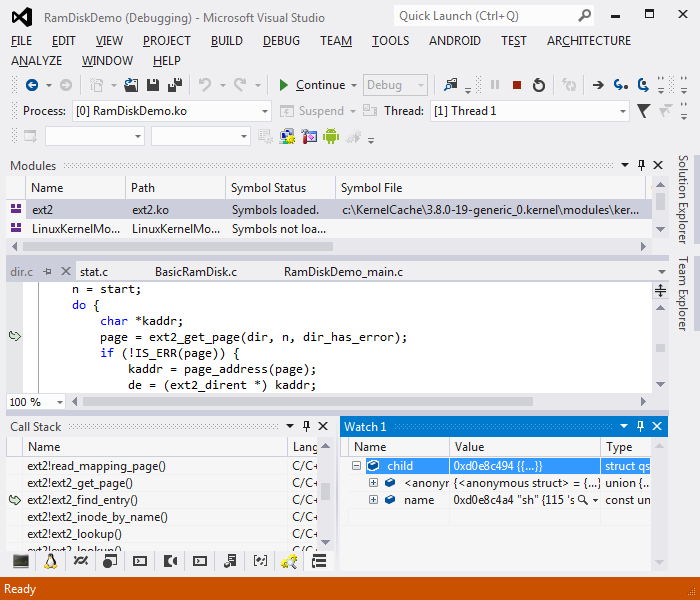Viewport: 700px width, 600px height.
Task: Select the LinuxKernelMo... row in Modules
Action: coord(329,229)
